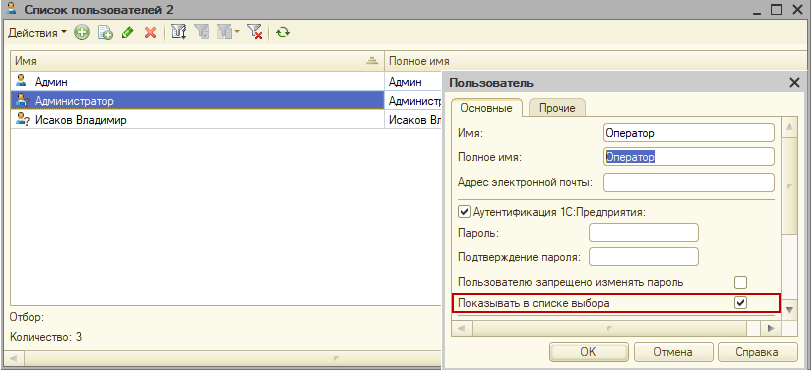The image size is (811, 370).
Task: Click the OK button
Action: tap(588, 352)
